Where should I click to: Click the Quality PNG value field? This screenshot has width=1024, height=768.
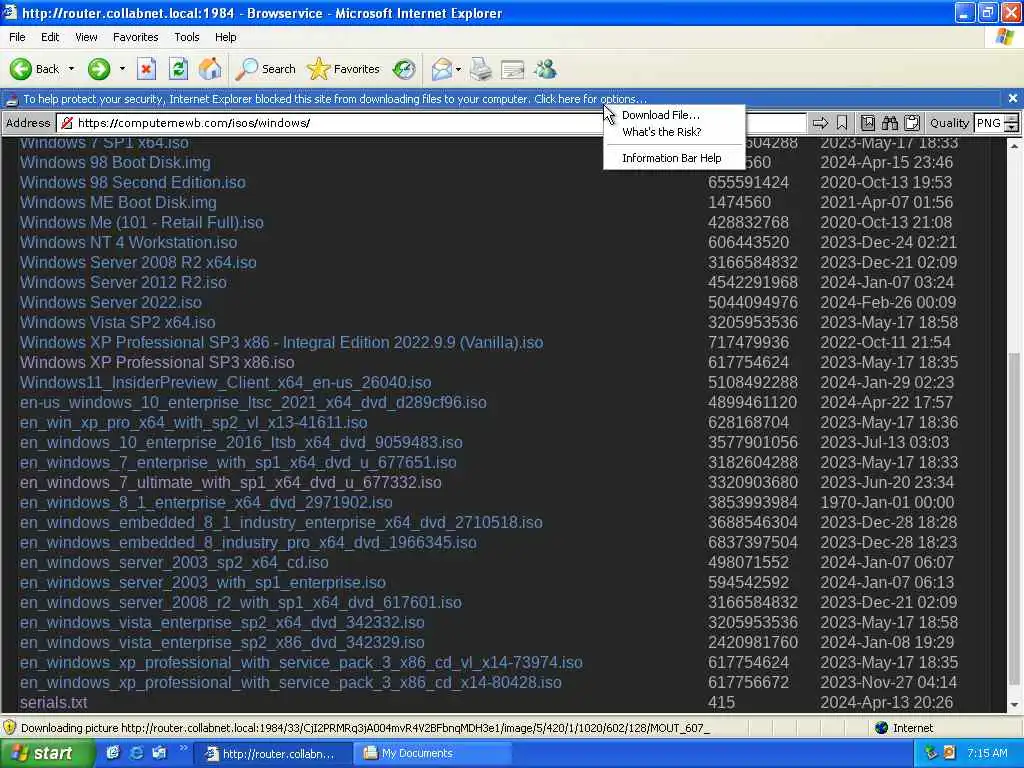pos(989,123)
